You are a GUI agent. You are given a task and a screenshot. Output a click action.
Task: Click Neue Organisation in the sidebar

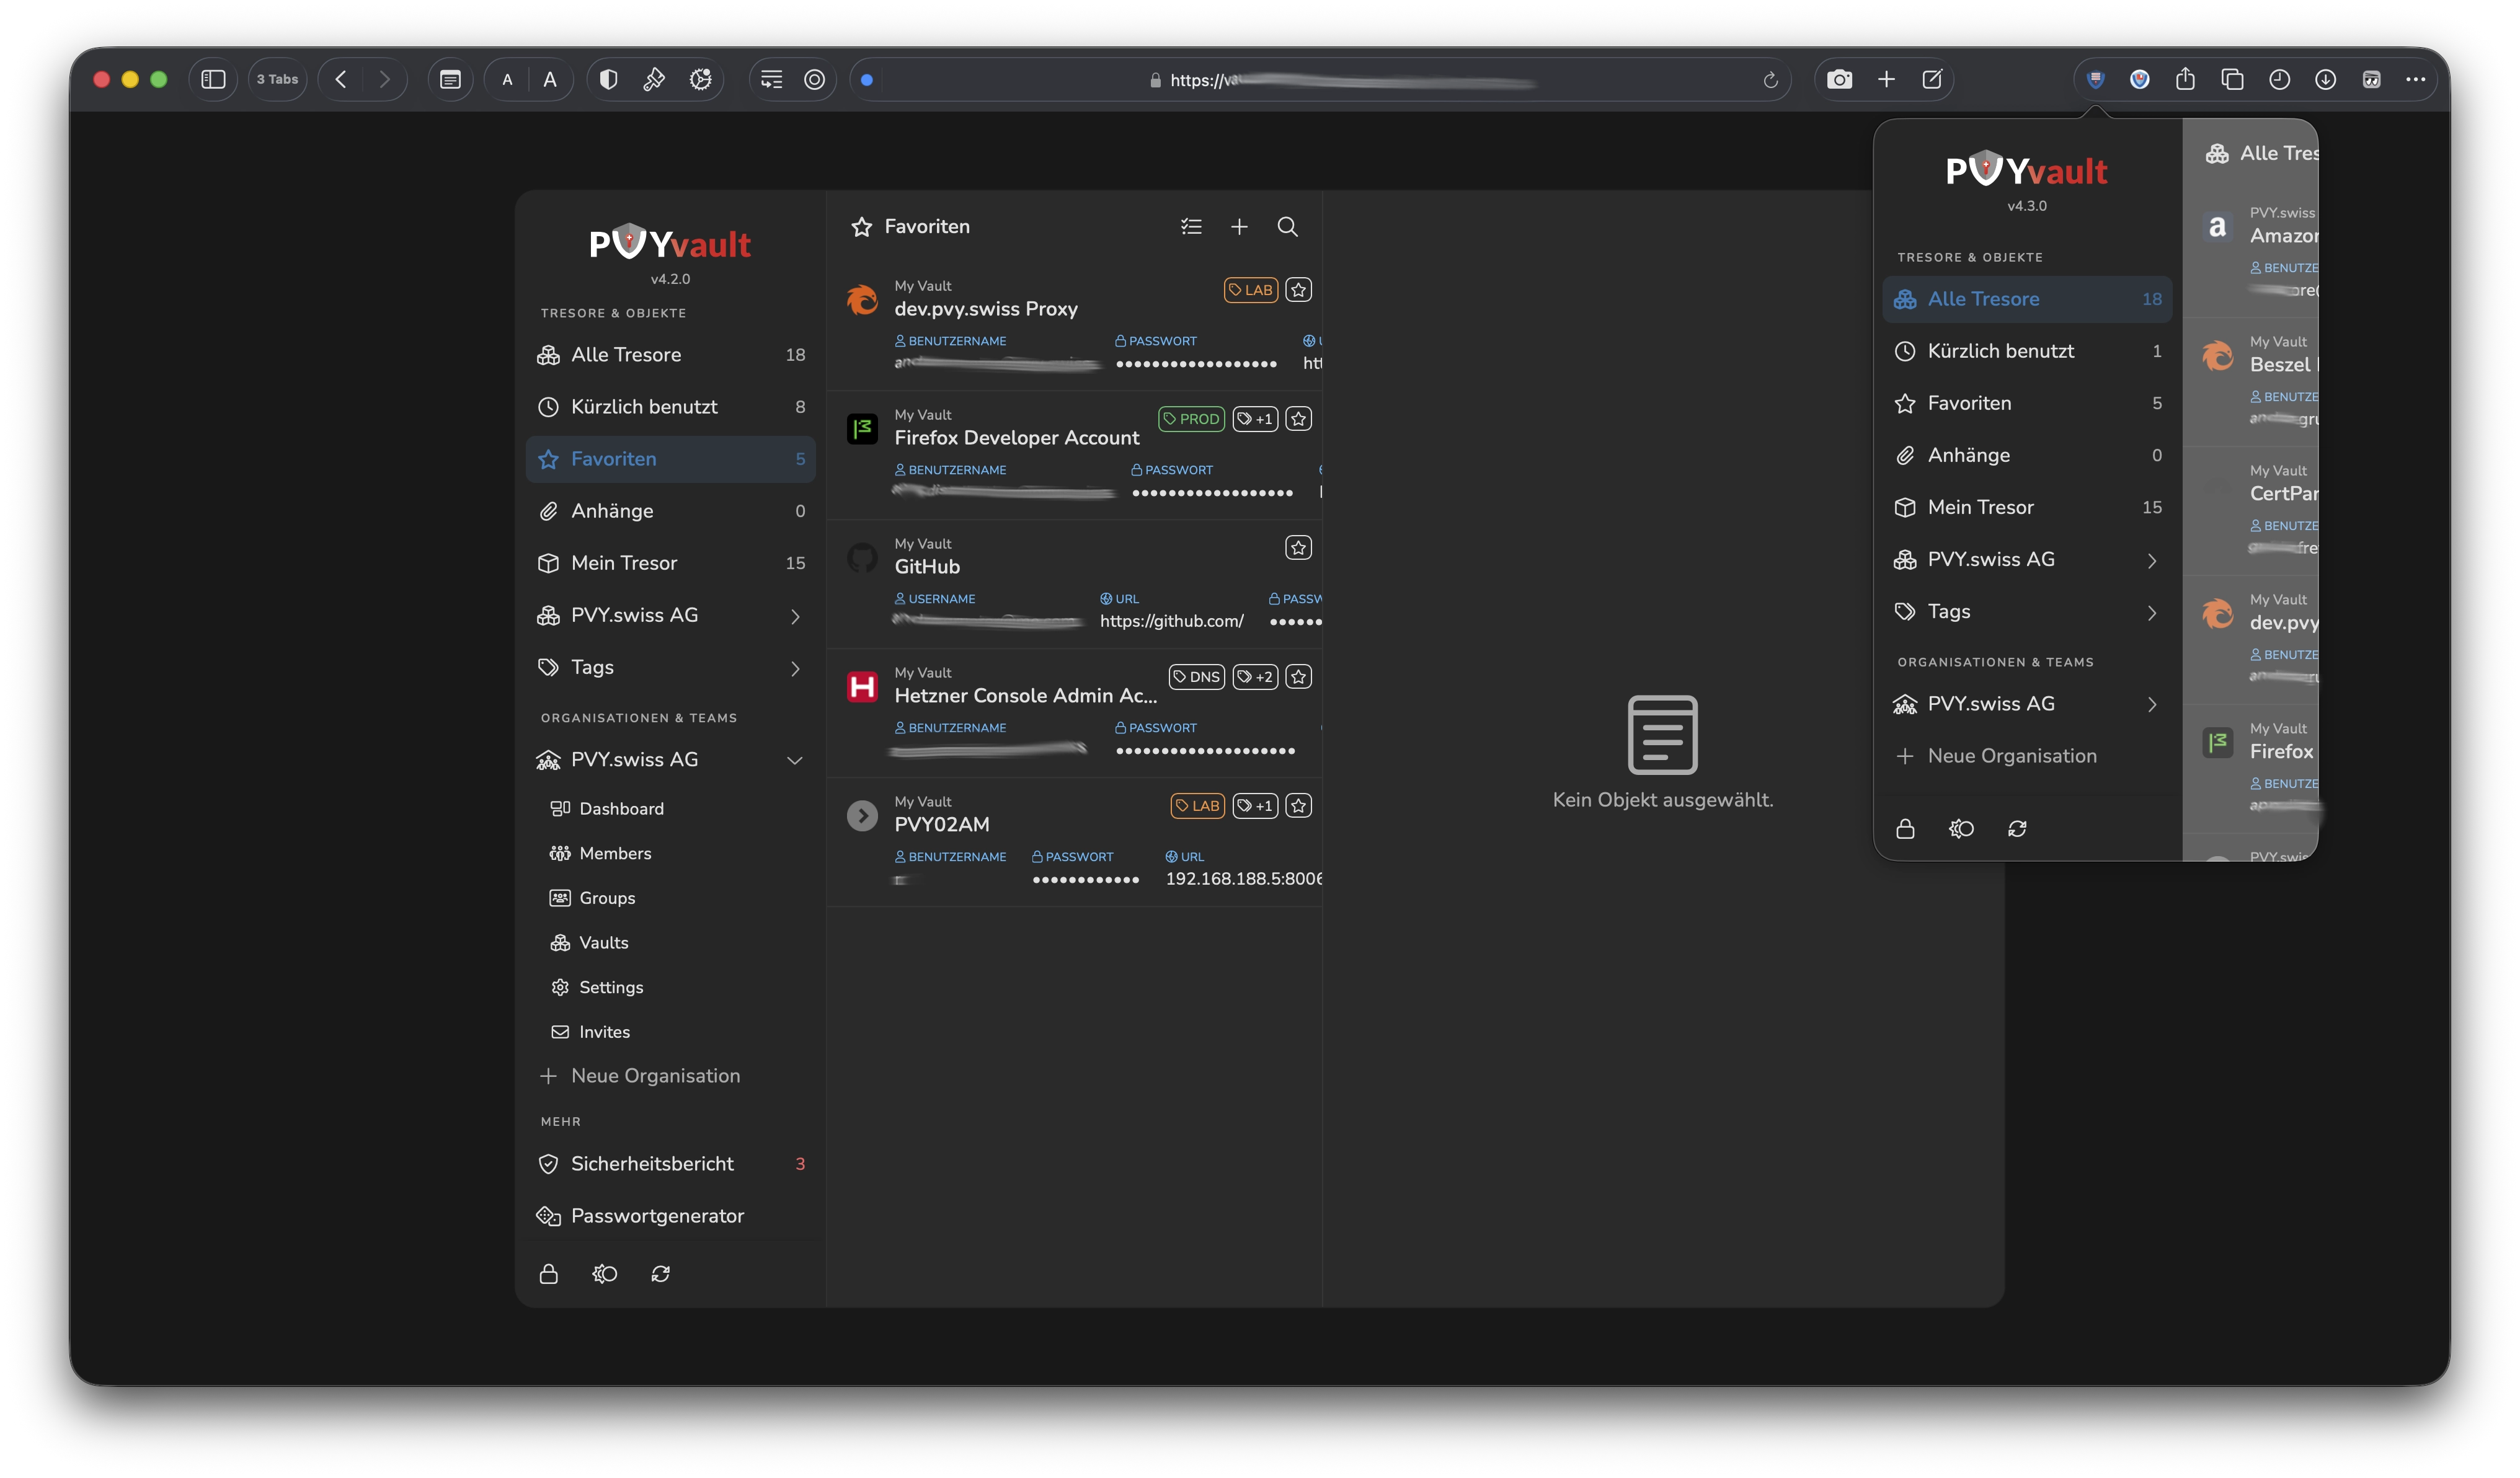(655, 1075)
